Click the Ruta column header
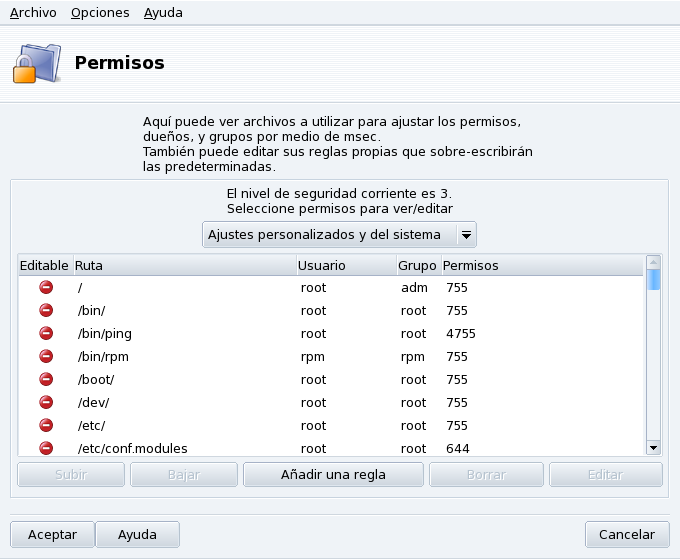The width and height of the screenshot is (680, 560). tap(183, 266)
